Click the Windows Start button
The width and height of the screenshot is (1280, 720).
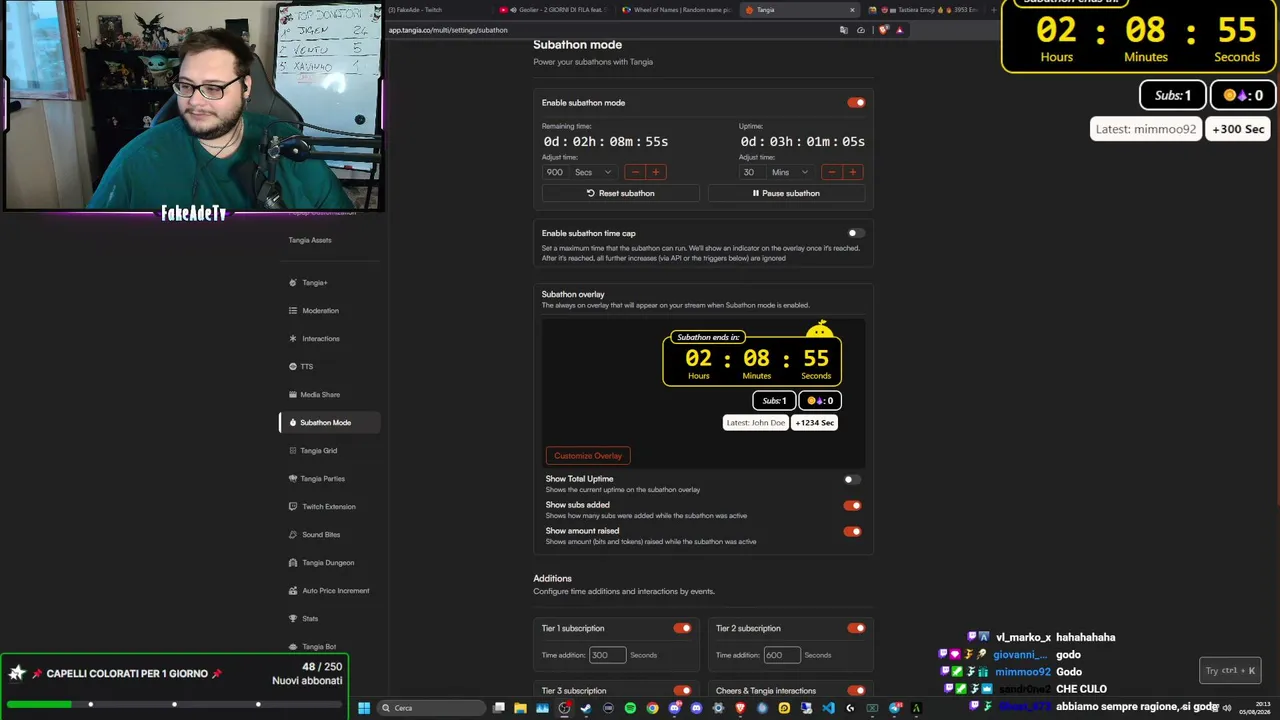364,708
